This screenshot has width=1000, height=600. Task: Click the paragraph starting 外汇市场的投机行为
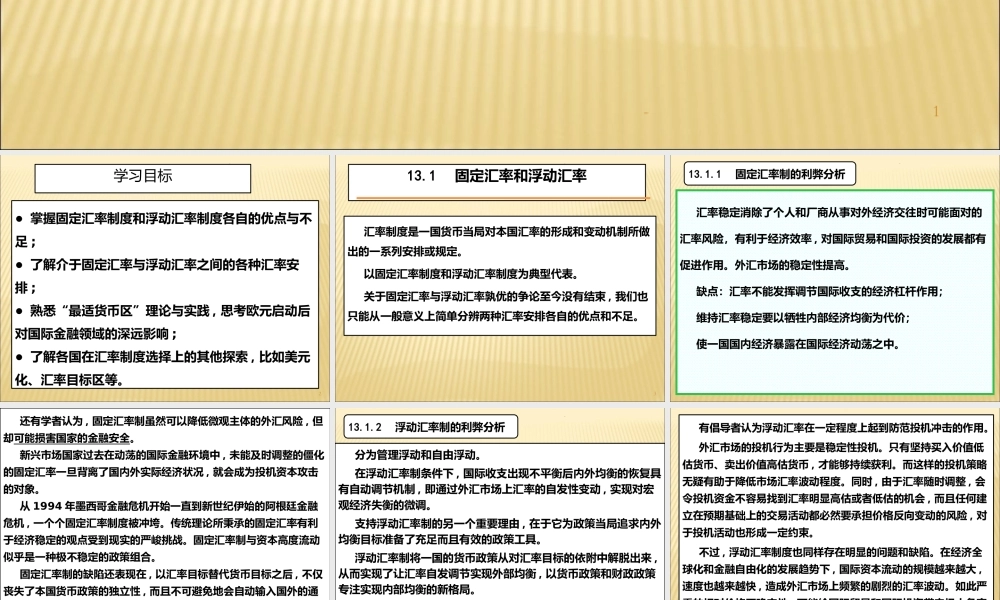click(x=835, y=490)
